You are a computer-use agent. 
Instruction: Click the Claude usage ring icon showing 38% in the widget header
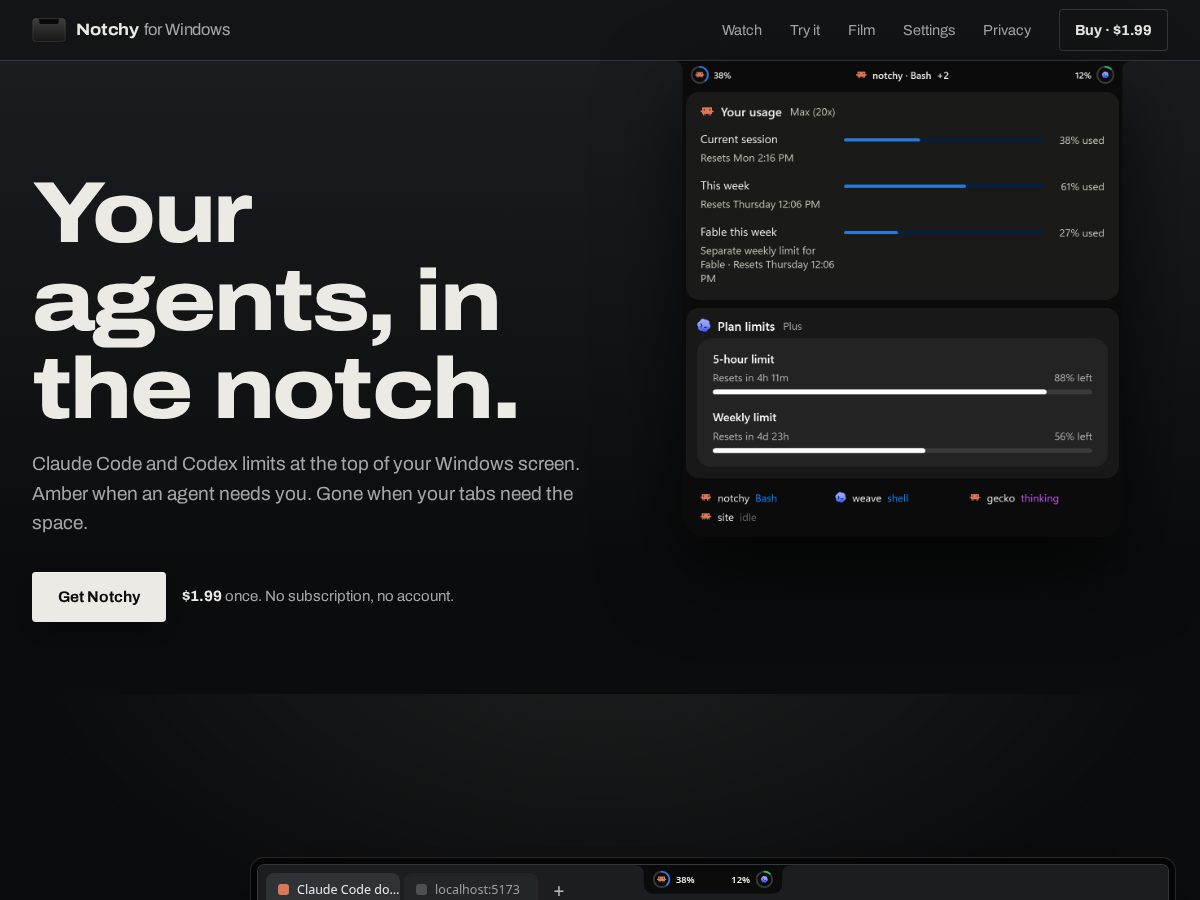point(700,75)
